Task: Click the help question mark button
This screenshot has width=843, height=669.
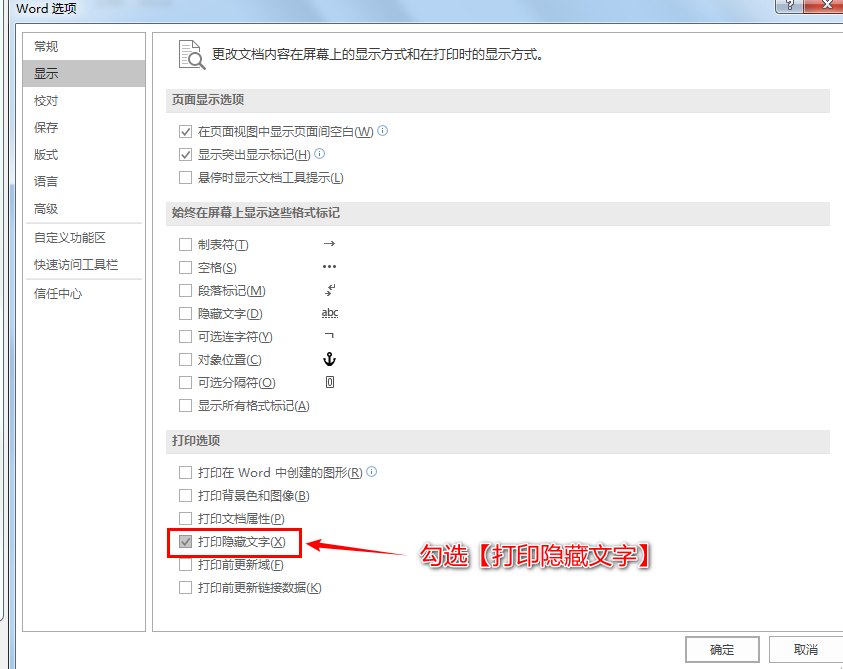Action: 789,5
